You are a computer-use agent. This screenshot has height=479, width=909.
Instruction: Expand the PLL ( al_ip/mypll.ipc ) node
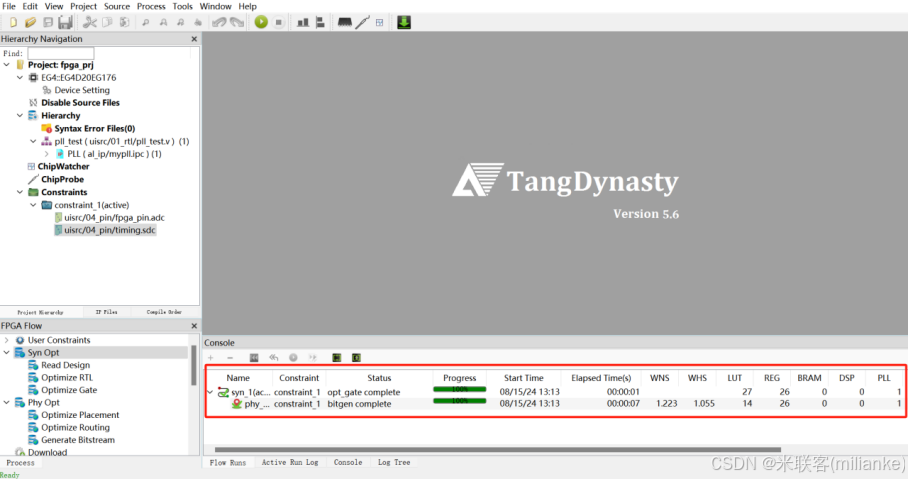(46, 154)
